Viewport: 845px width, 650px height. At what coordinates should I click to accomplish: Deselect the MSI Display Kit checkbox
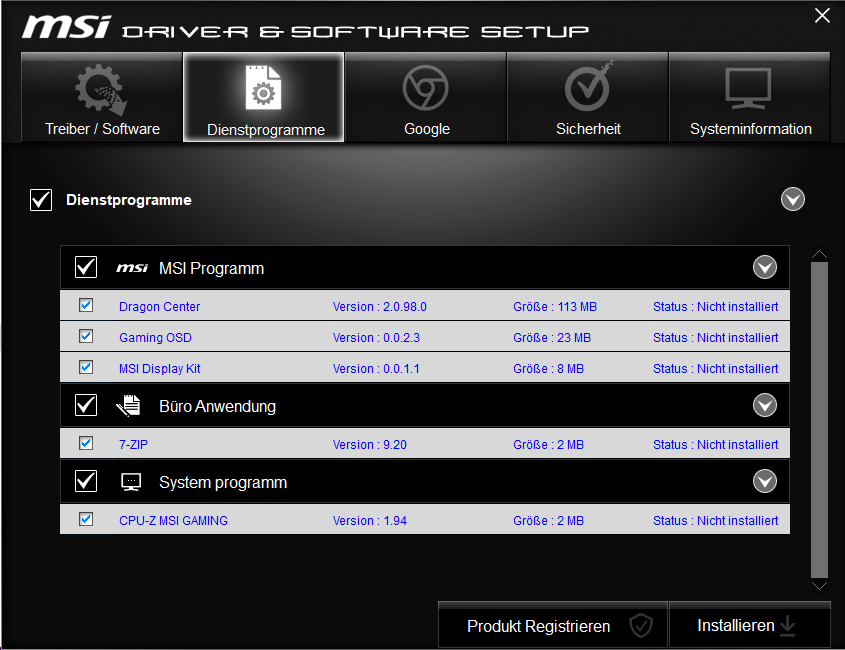[86, 368]
